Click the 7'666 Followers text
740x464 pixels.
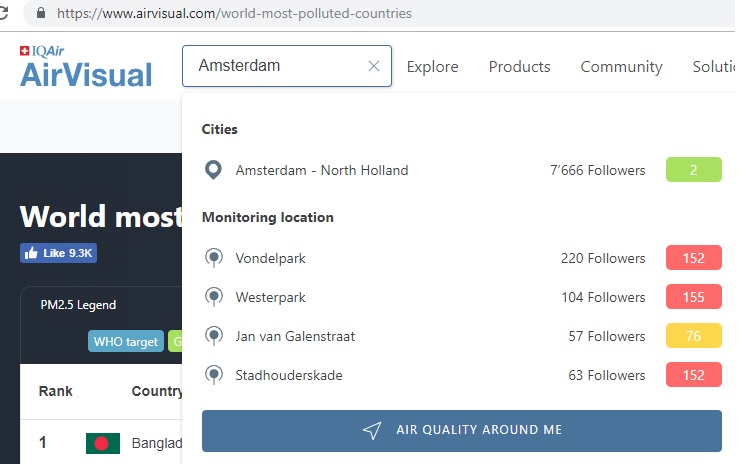coord(597,170)
